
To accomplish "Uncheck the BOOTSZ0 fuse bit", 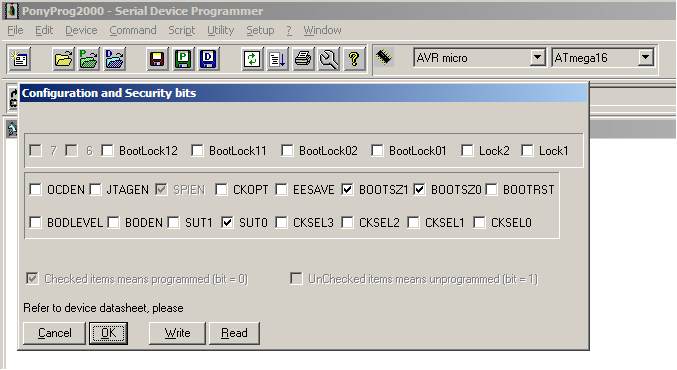I will (419, 189).
